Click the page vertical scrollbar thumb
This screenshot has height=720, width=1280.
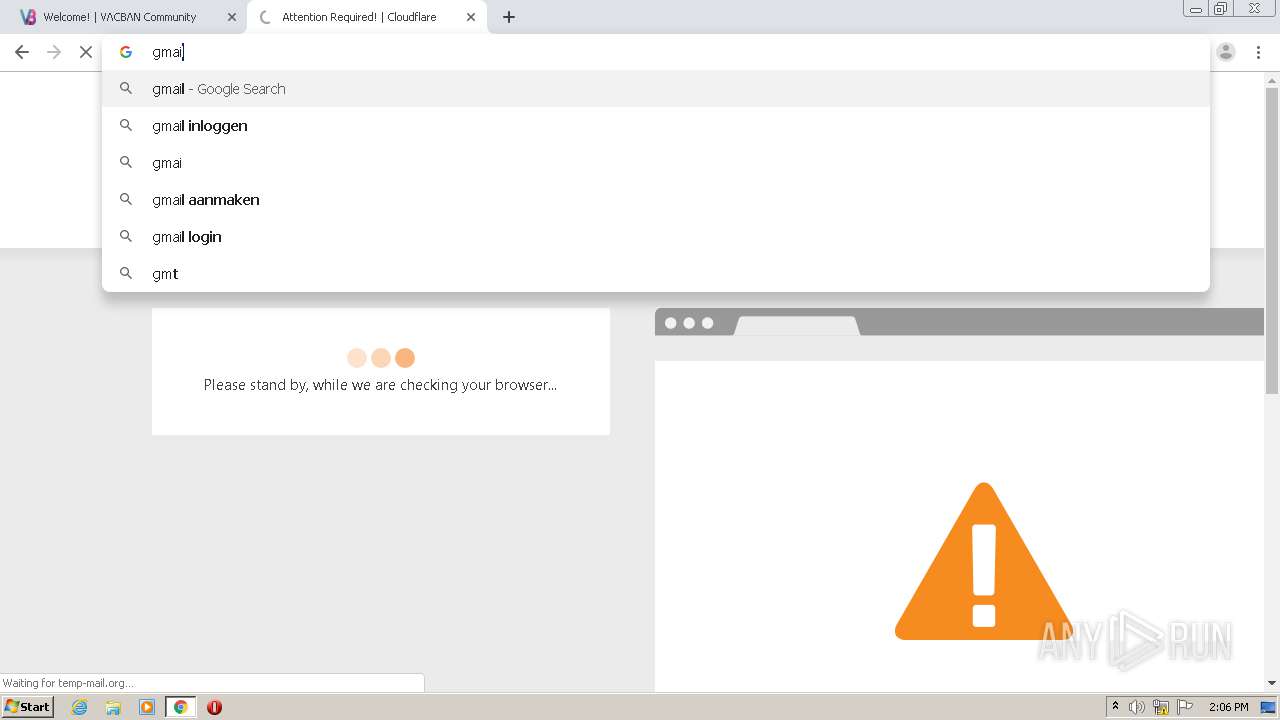(x=1272, y=241)
